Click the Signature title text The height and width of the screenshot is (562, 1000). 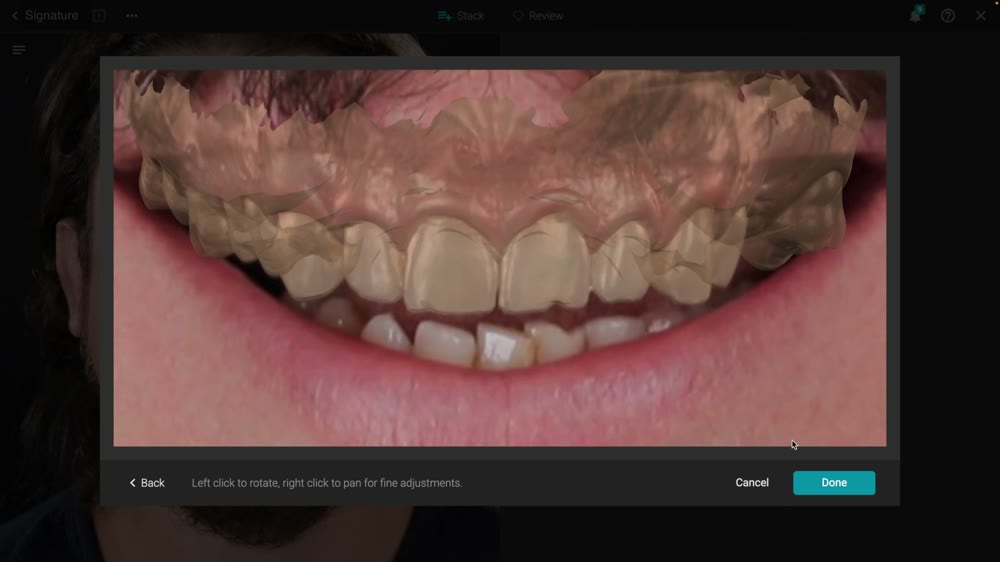click(52, 15)
